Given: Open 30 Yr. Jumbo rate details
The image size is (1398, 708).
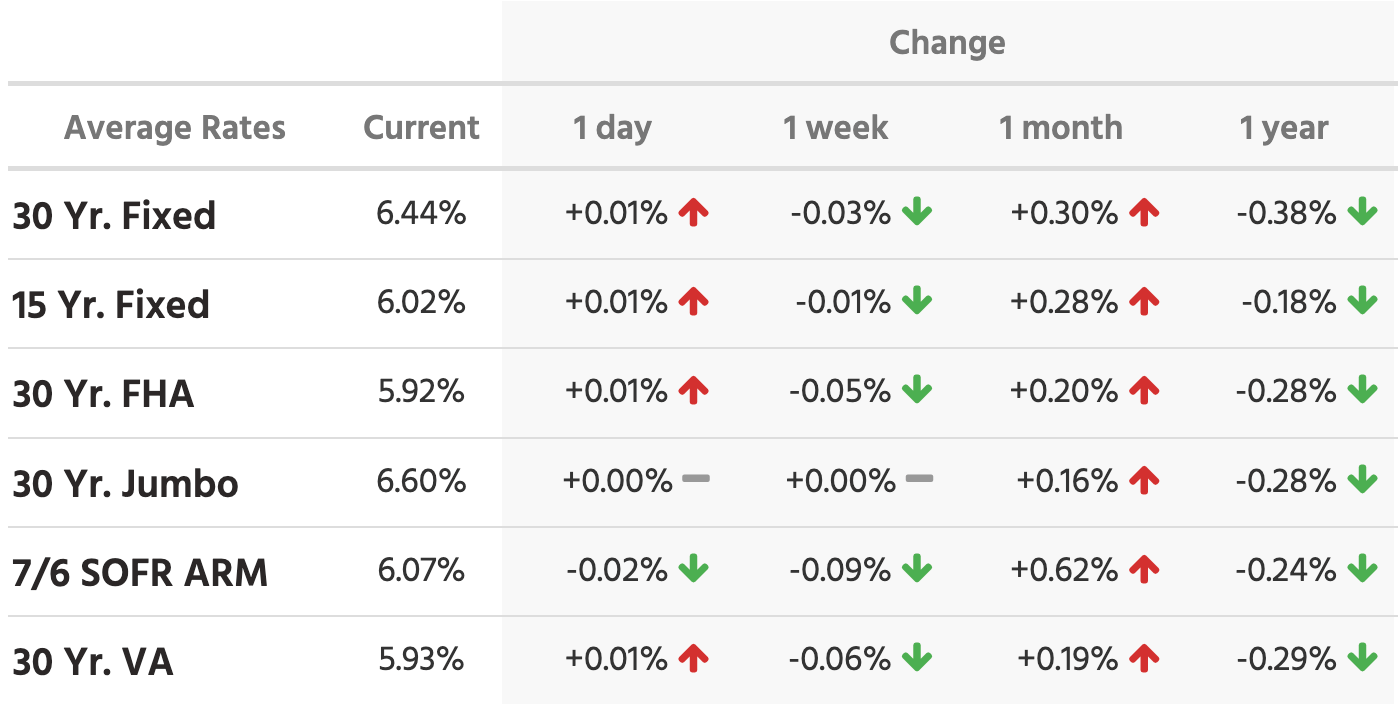Looking at the screenshot, I should [125, 484].
